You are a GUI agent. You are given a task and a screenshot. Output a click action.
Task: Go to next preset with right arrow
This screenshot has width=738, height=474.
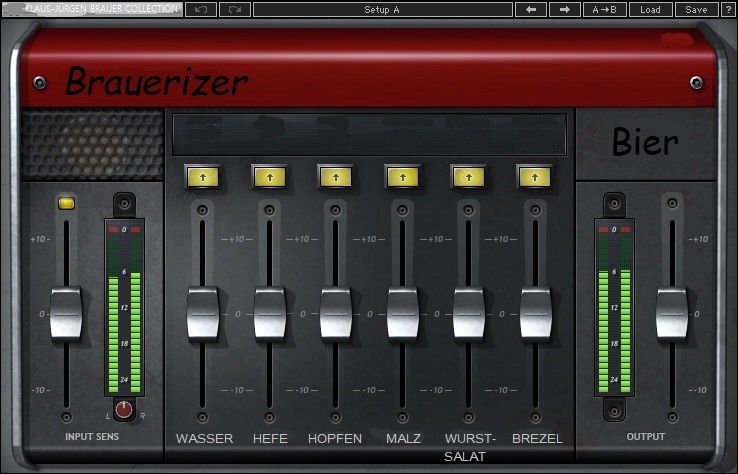(564, 9)
